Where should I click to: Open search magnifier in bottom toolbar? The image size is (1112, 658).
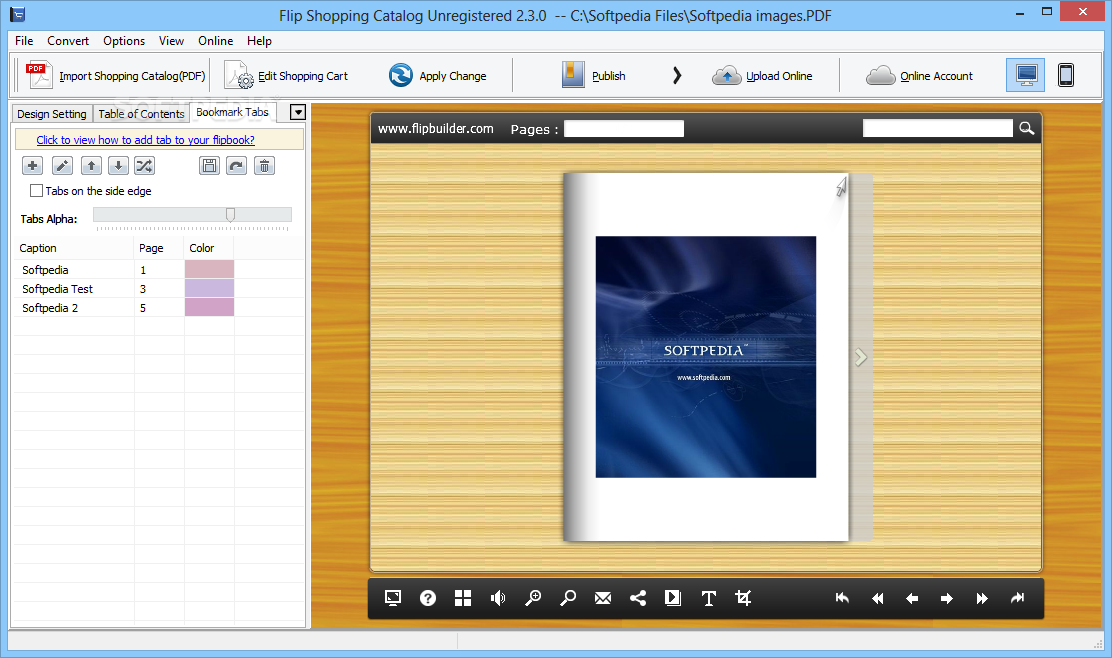[x=568, y=598]
